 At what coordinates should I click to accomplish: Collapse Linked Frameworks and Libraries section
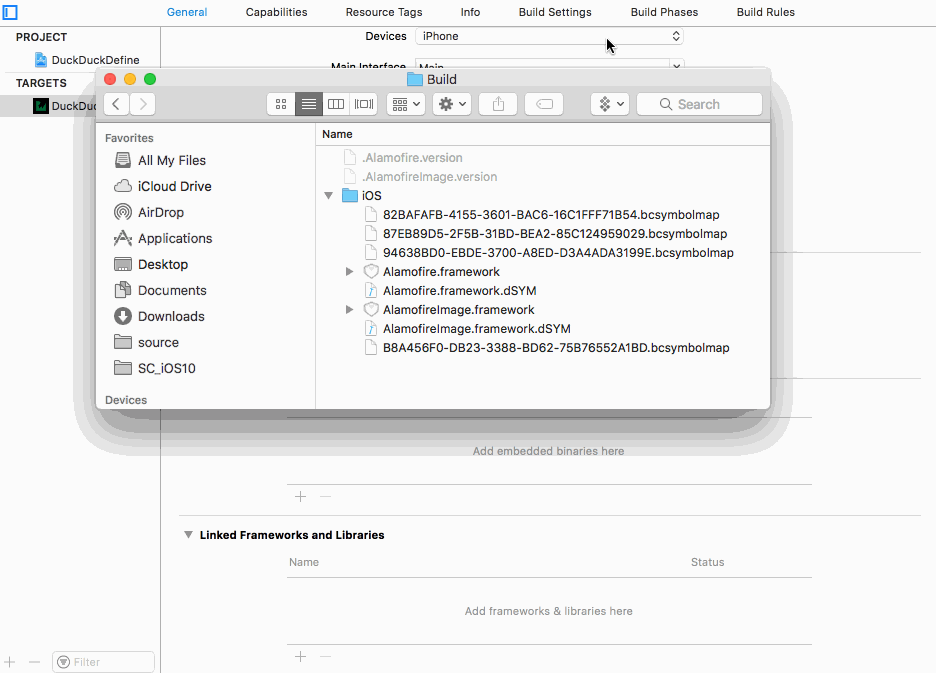(188, 535)
